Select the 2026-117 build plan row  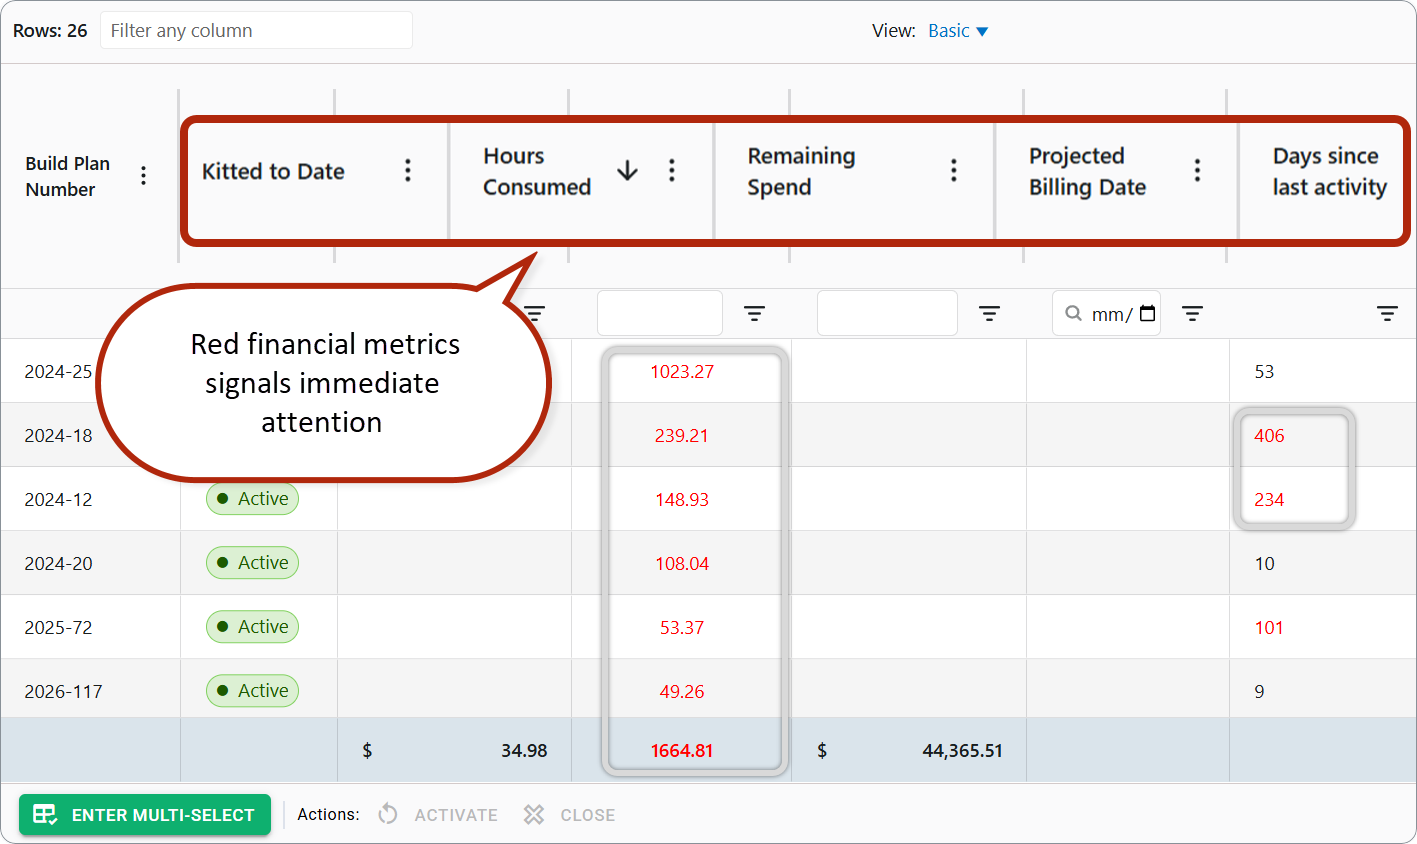click(x=708, y=691)
